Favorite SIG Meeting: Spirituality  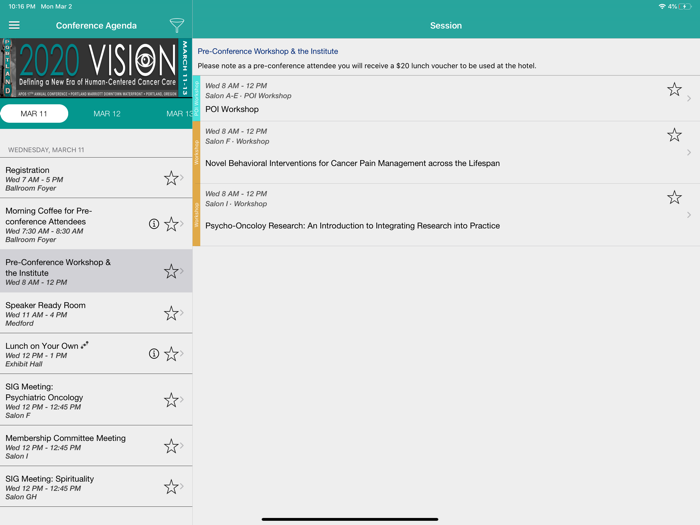pos(171,487)
